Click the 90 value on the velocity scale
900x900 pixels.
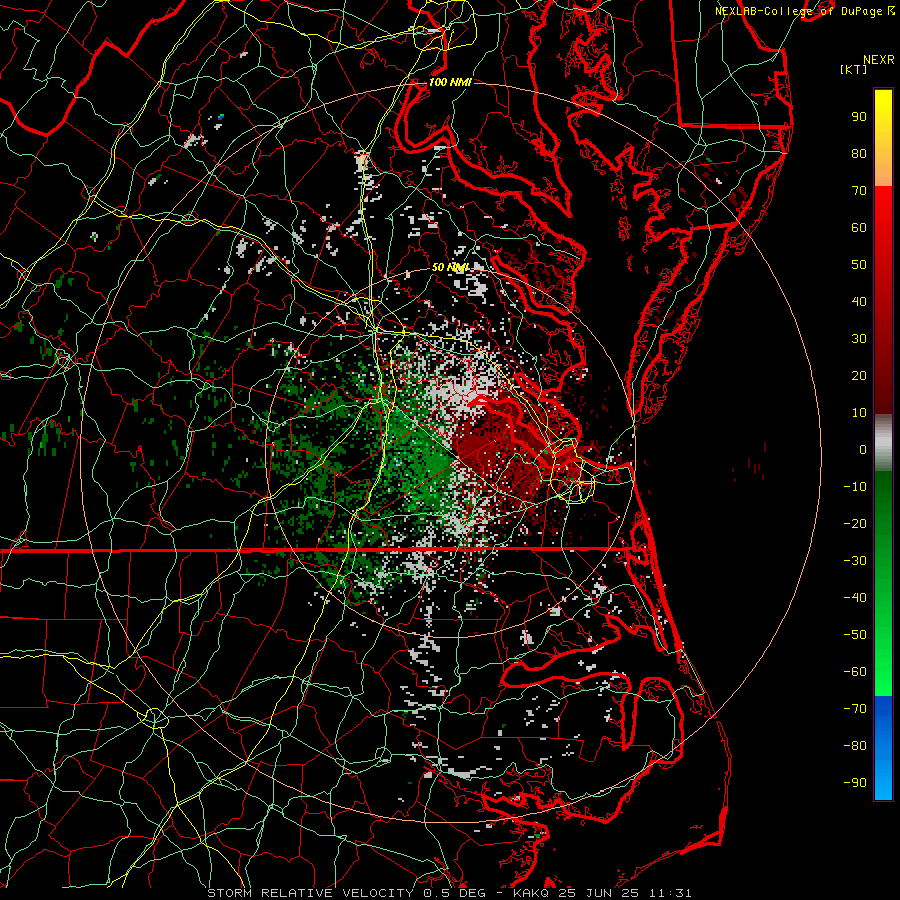(x=859, y=117)
